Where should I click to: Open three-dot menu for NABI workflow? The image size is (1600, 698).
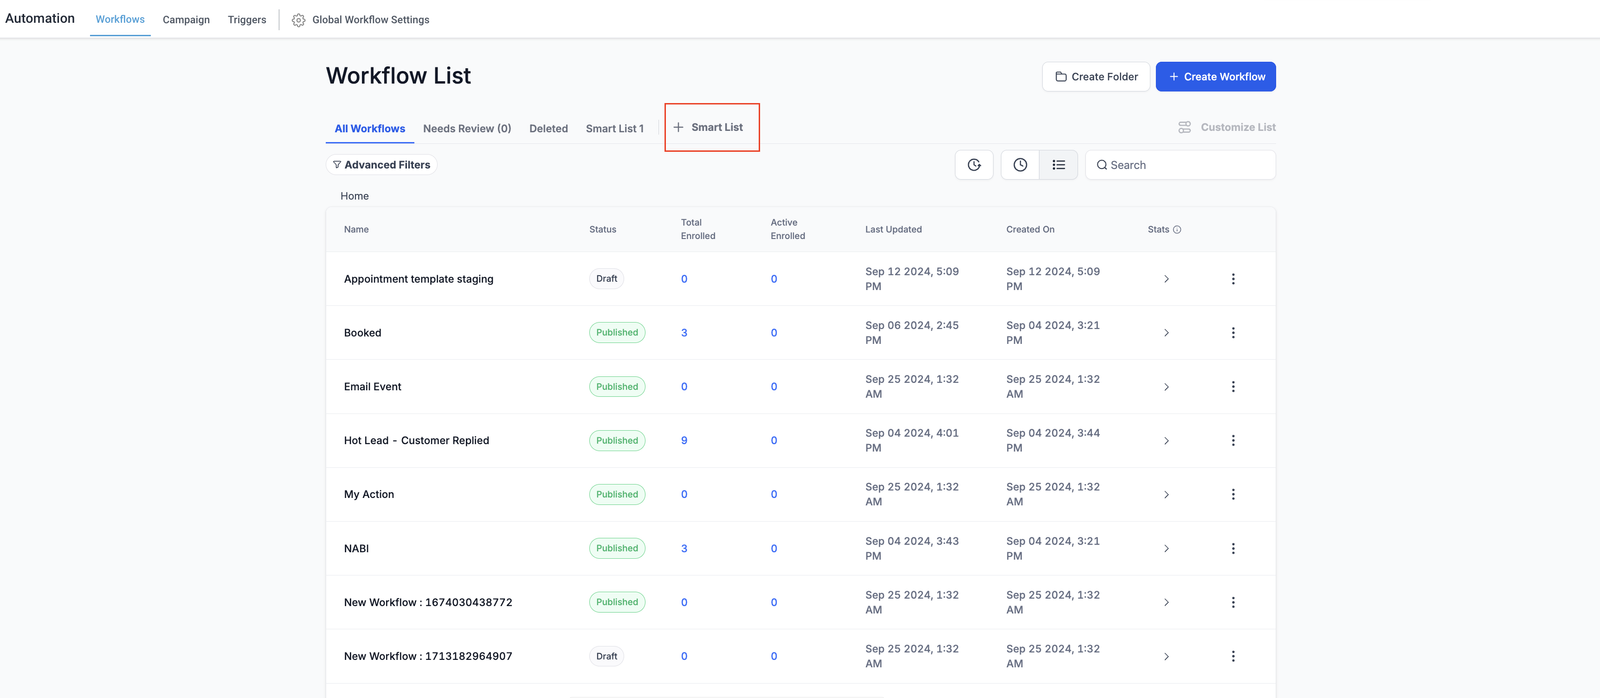[x=1233, y=549]
